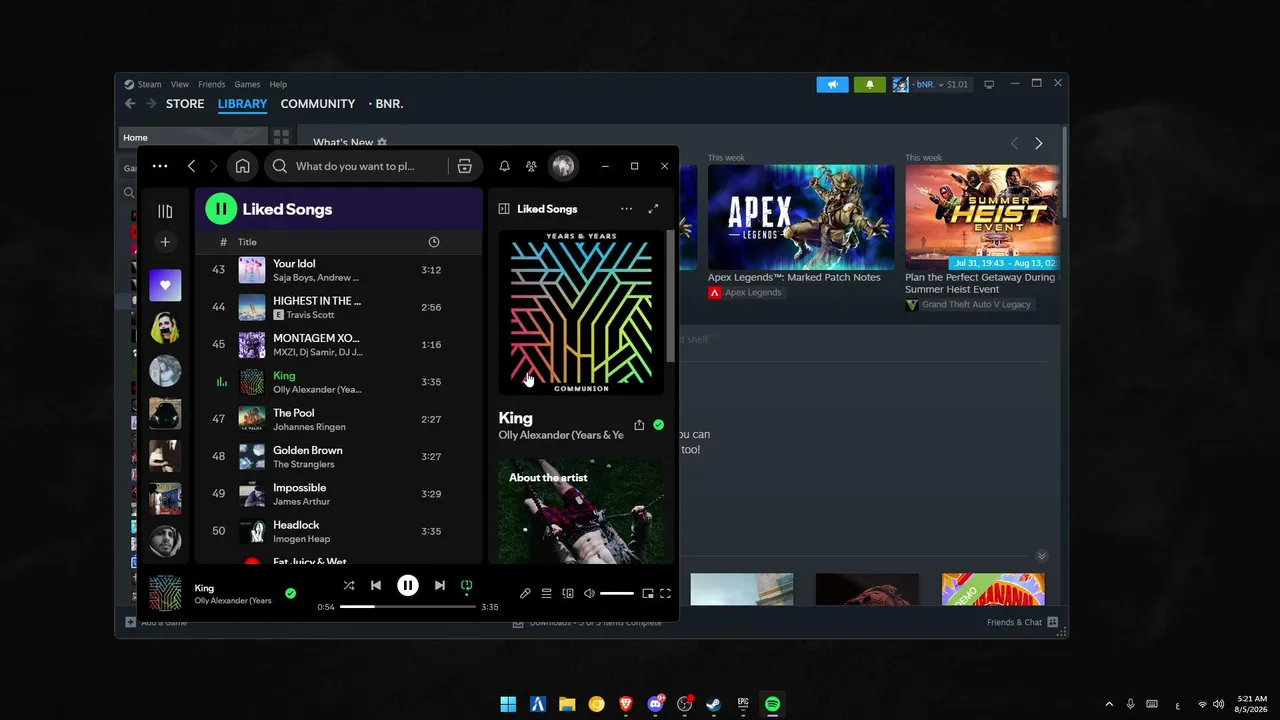Open the Steam Help menu
Screen dimensions: 1280x720
pyautogui.click(x=278, y=84)
